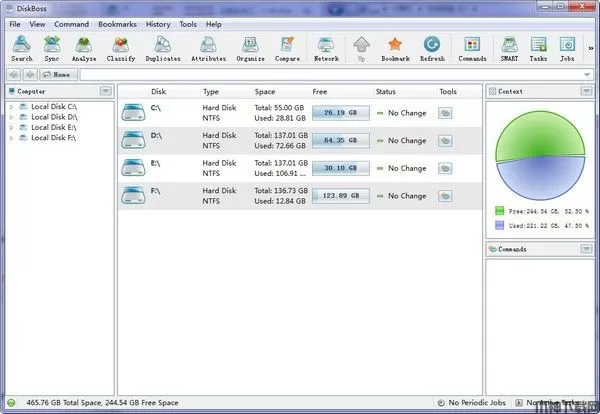600x414 pixels.
Task: Expand the Local Disk C:\ tree node
Action: (x=11, y=106)
